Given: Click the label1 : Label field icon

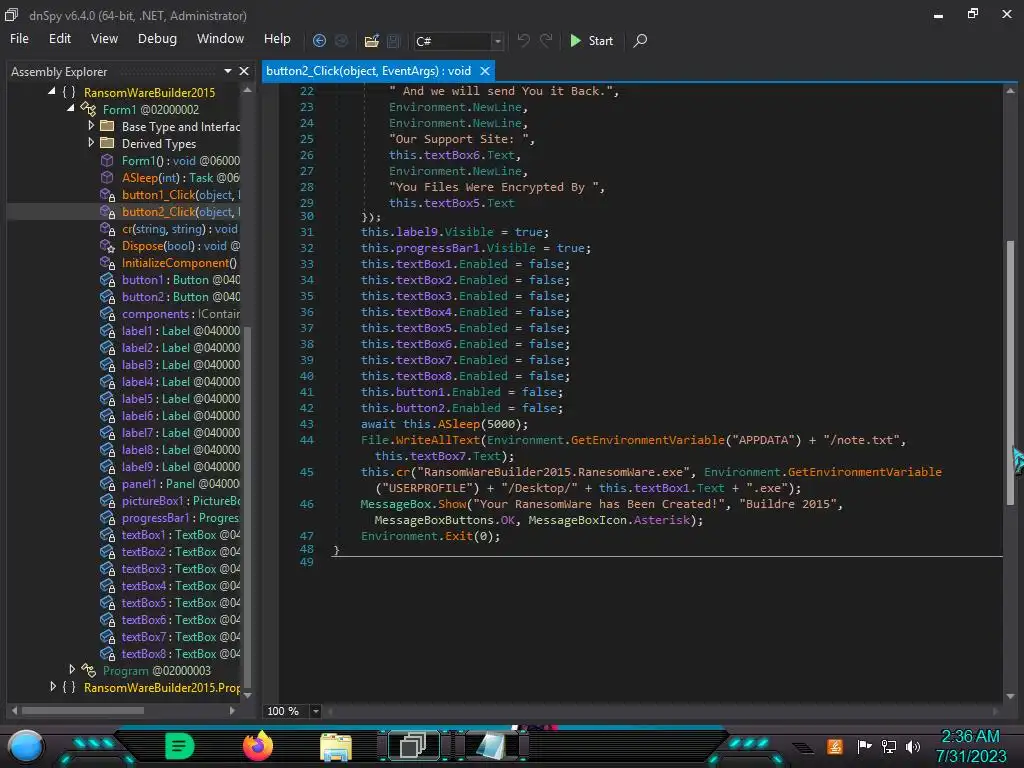Looking at the screenshot, I should pos(108,330).
